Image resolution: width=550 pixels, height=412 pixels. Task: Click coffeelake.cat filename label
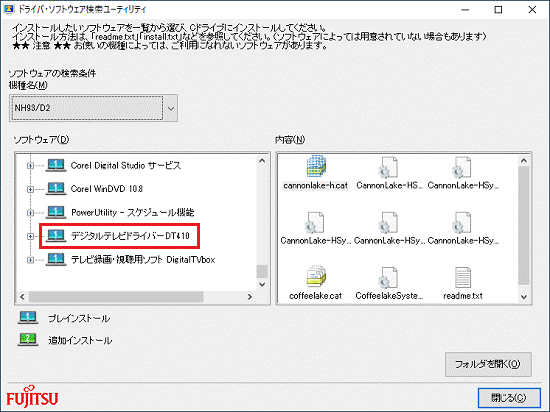click(315, 296)
